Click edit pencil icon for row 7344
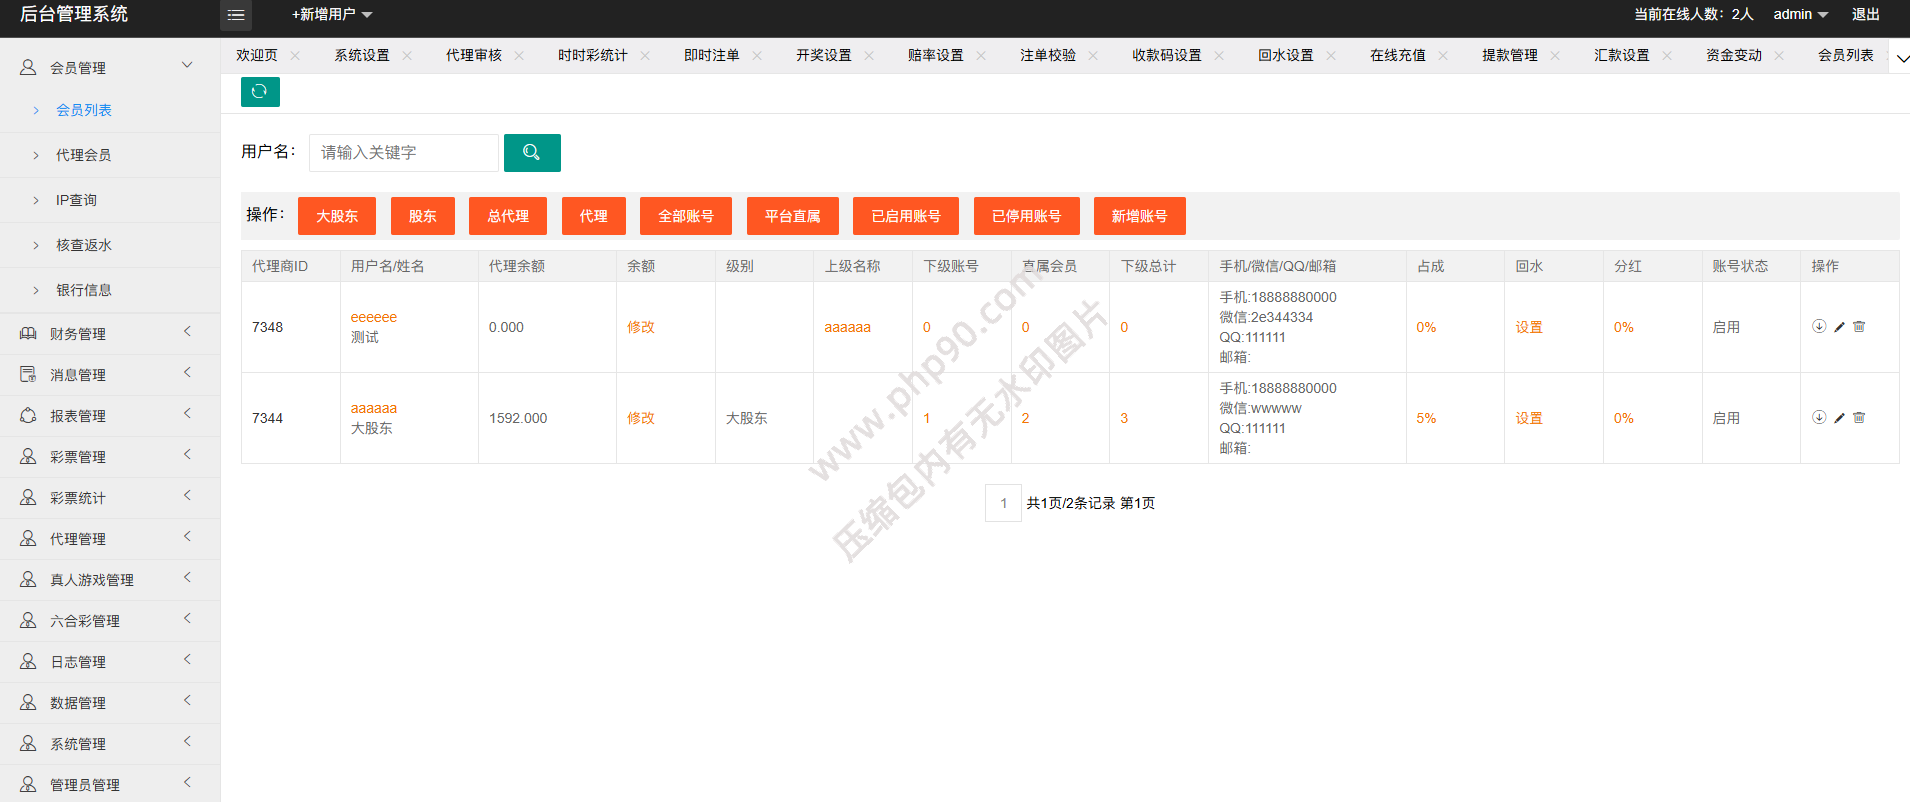Screen dimensions: 1910x802 pyautogui.click(x=1839, y=418)
